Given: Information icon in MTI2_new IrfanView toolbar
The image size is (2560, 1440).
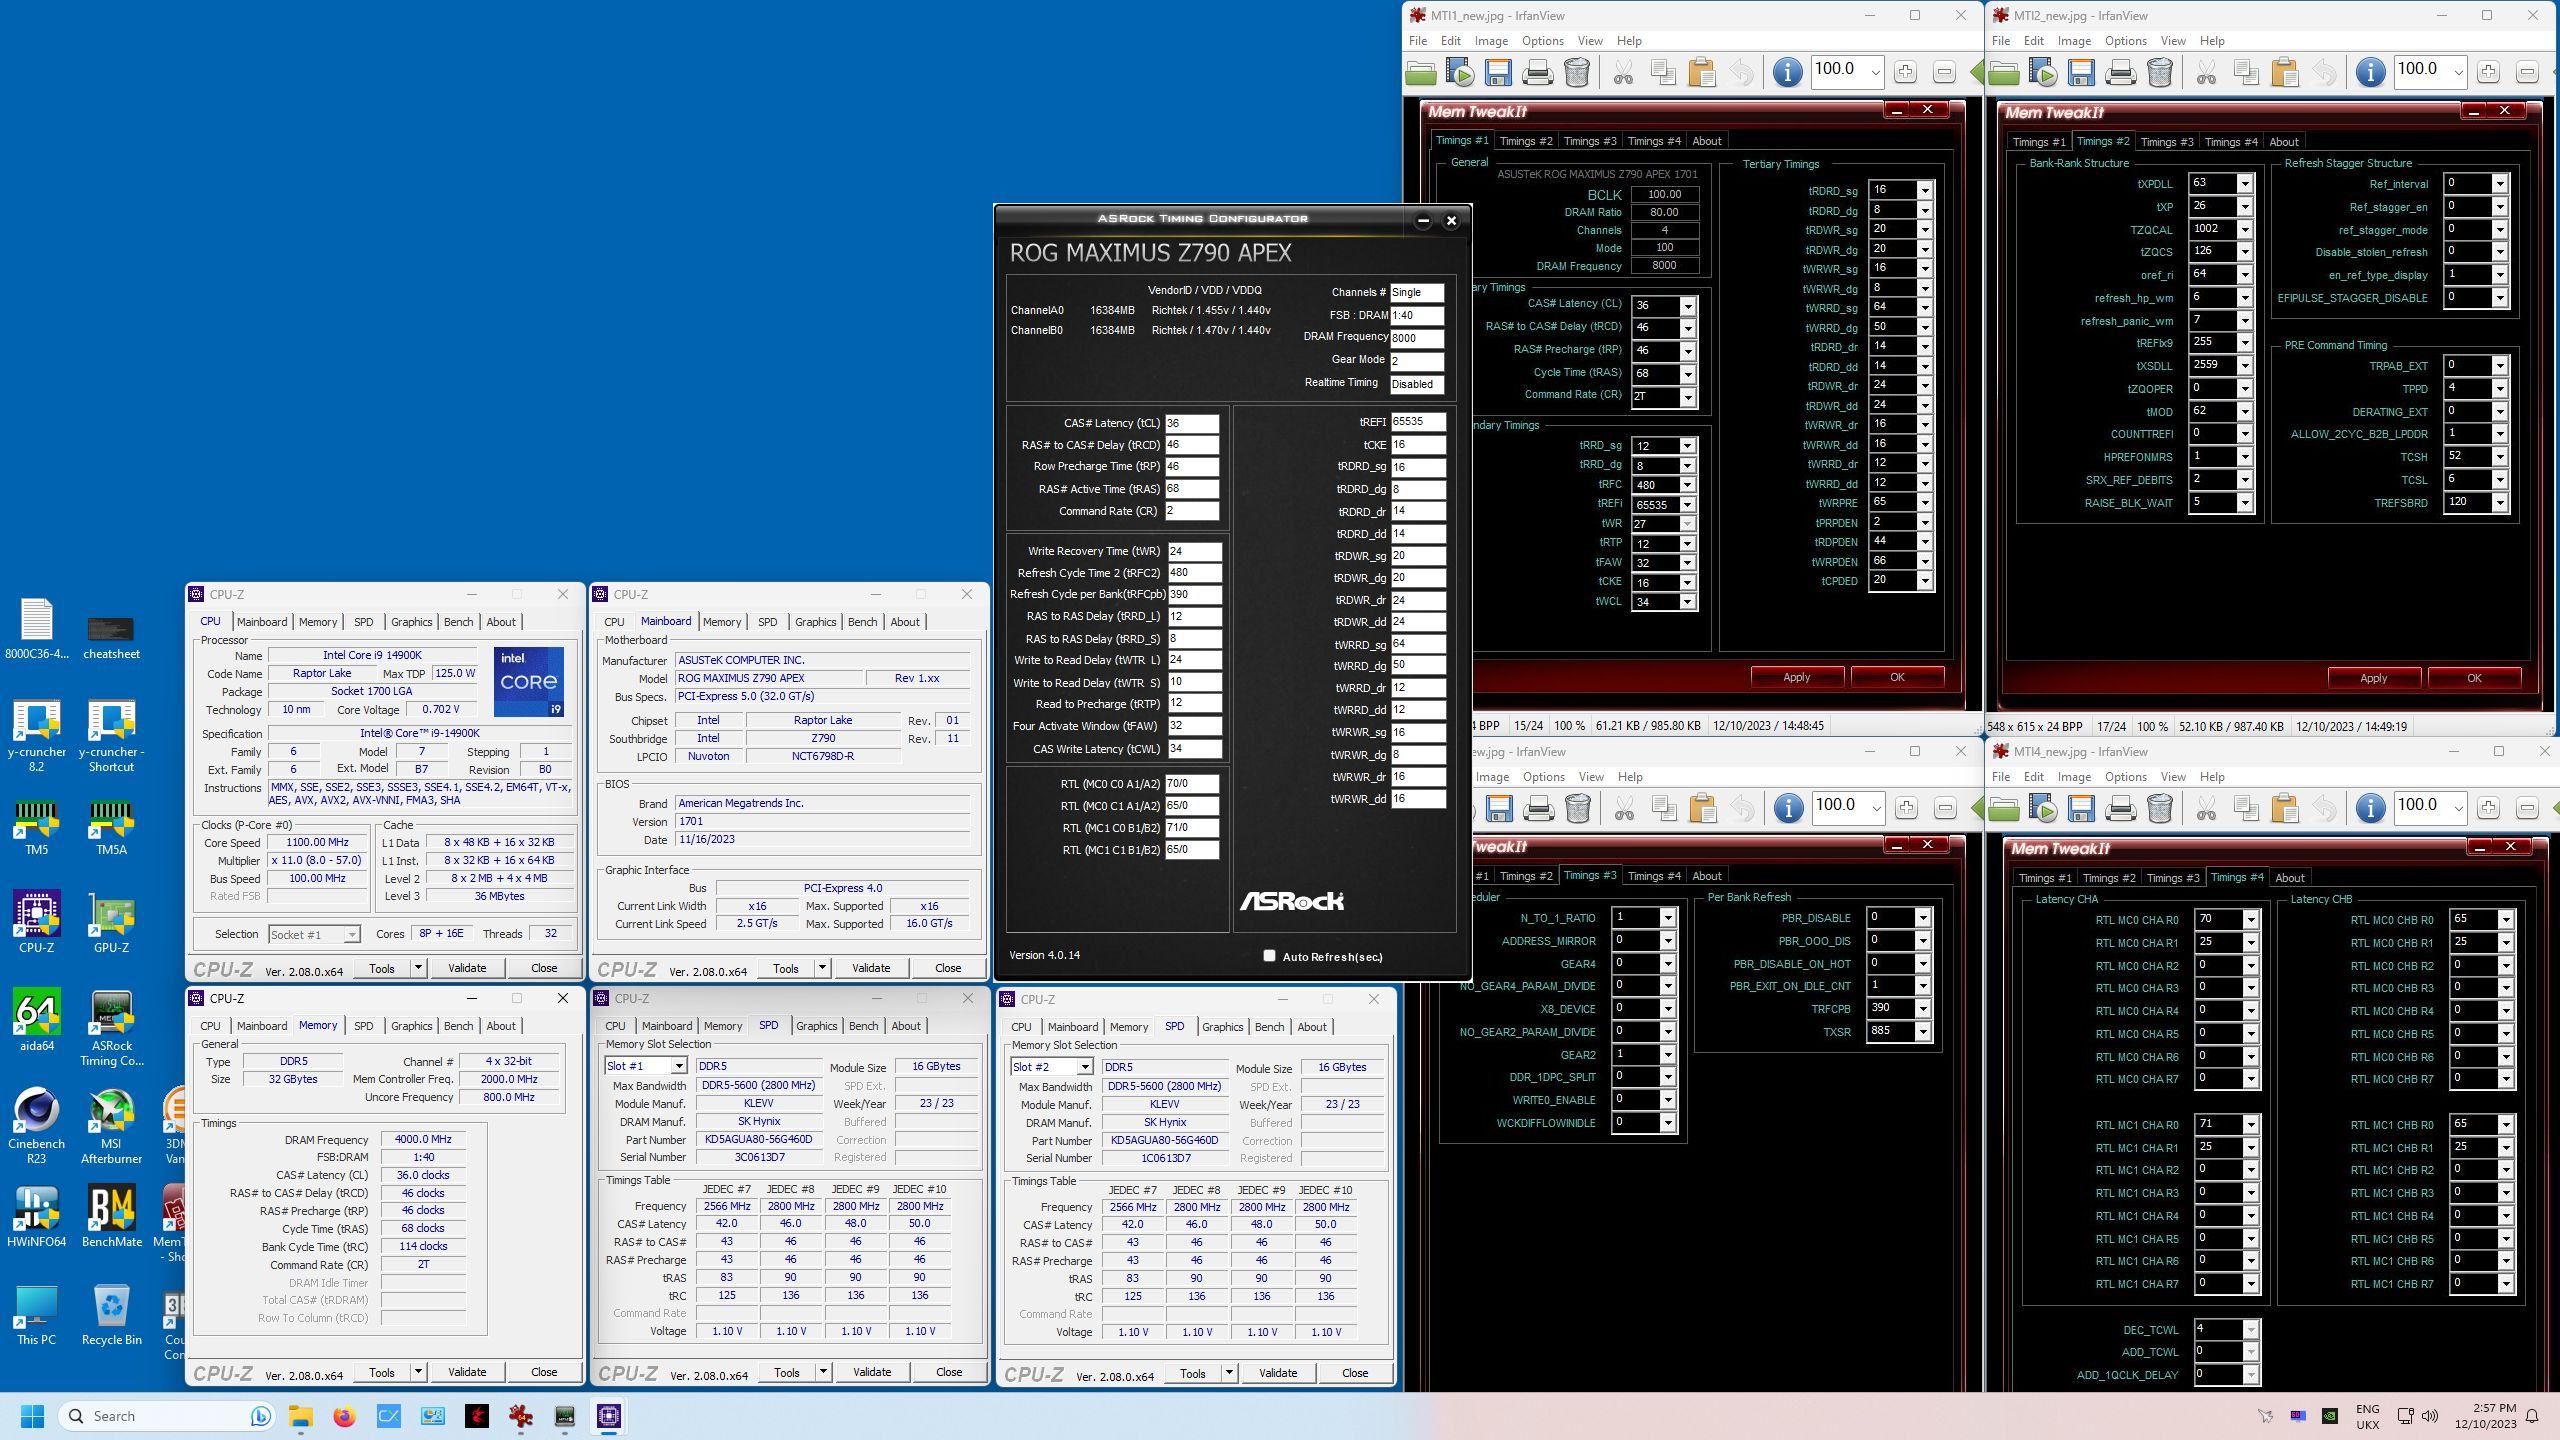Looking at the screenshot, I should point(2370,72).
